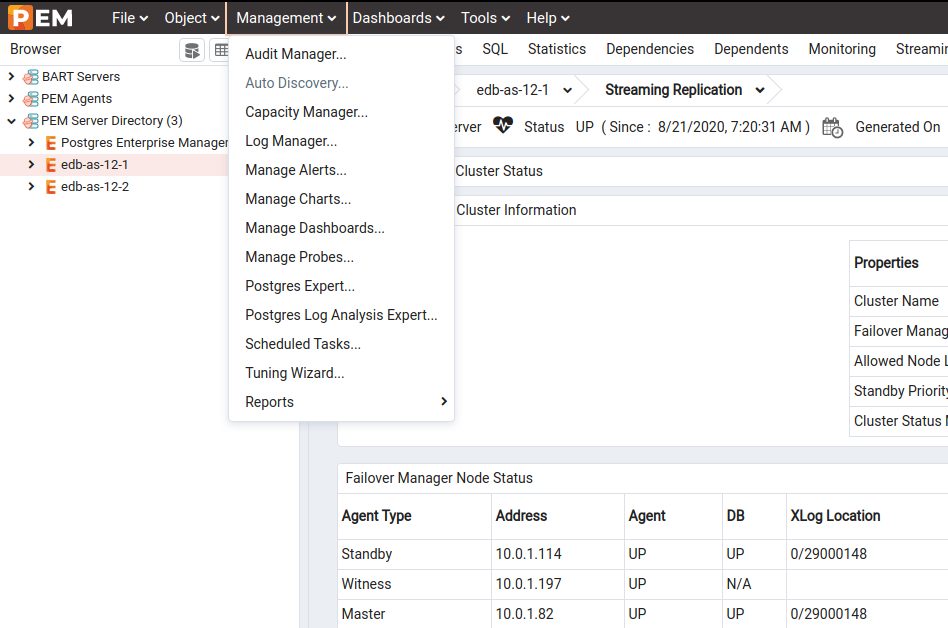Image resolution: width=948 pixels, height=628 pixels.
Task: Open the Object menu
Action: click(192, 18)
